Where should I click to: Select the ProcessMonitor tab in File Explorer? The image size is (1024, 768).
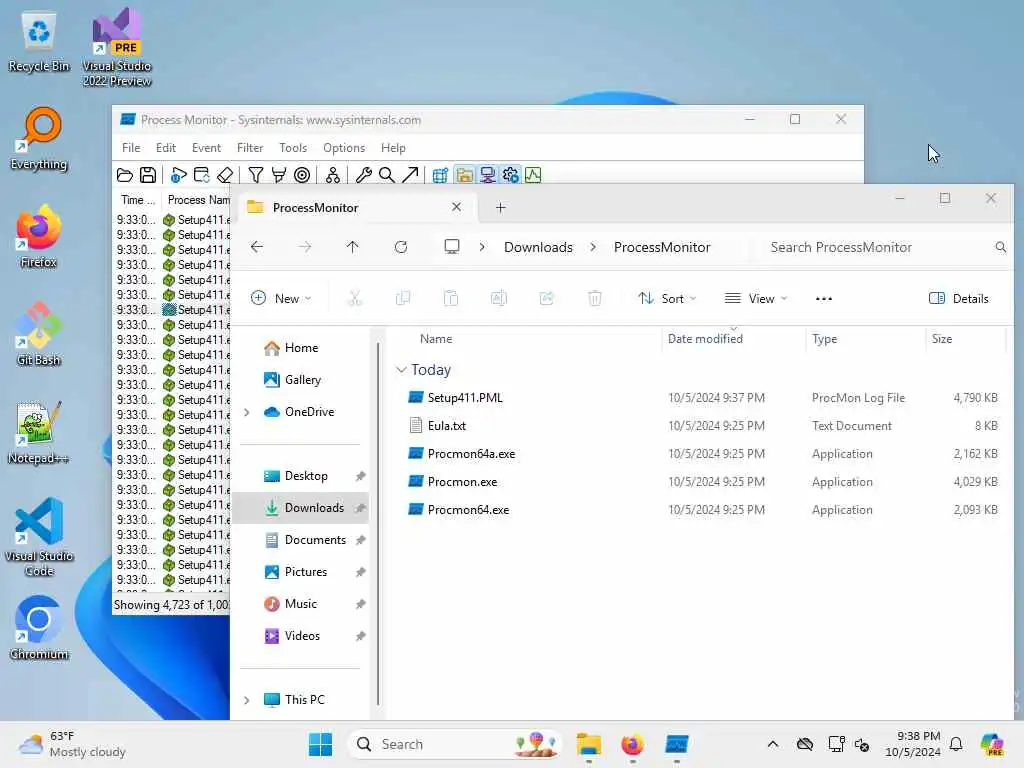[356, 208]
